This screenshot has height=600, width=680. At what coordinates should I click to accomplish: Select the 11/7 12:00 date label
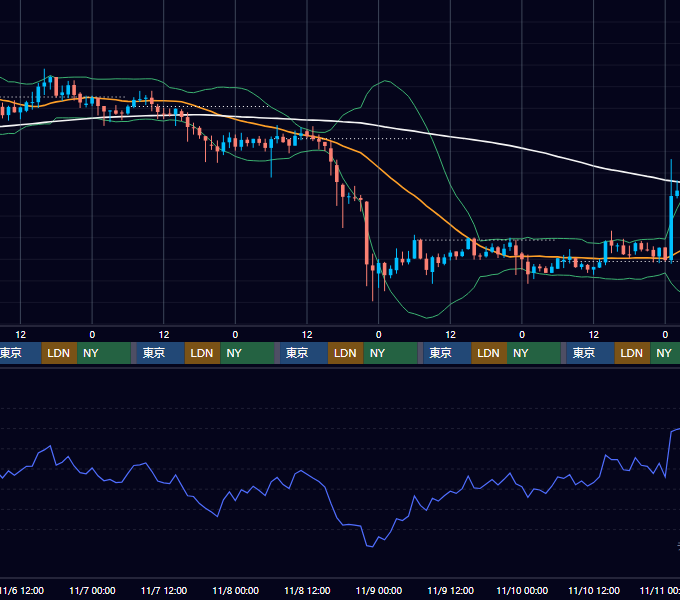click(164, 590)
